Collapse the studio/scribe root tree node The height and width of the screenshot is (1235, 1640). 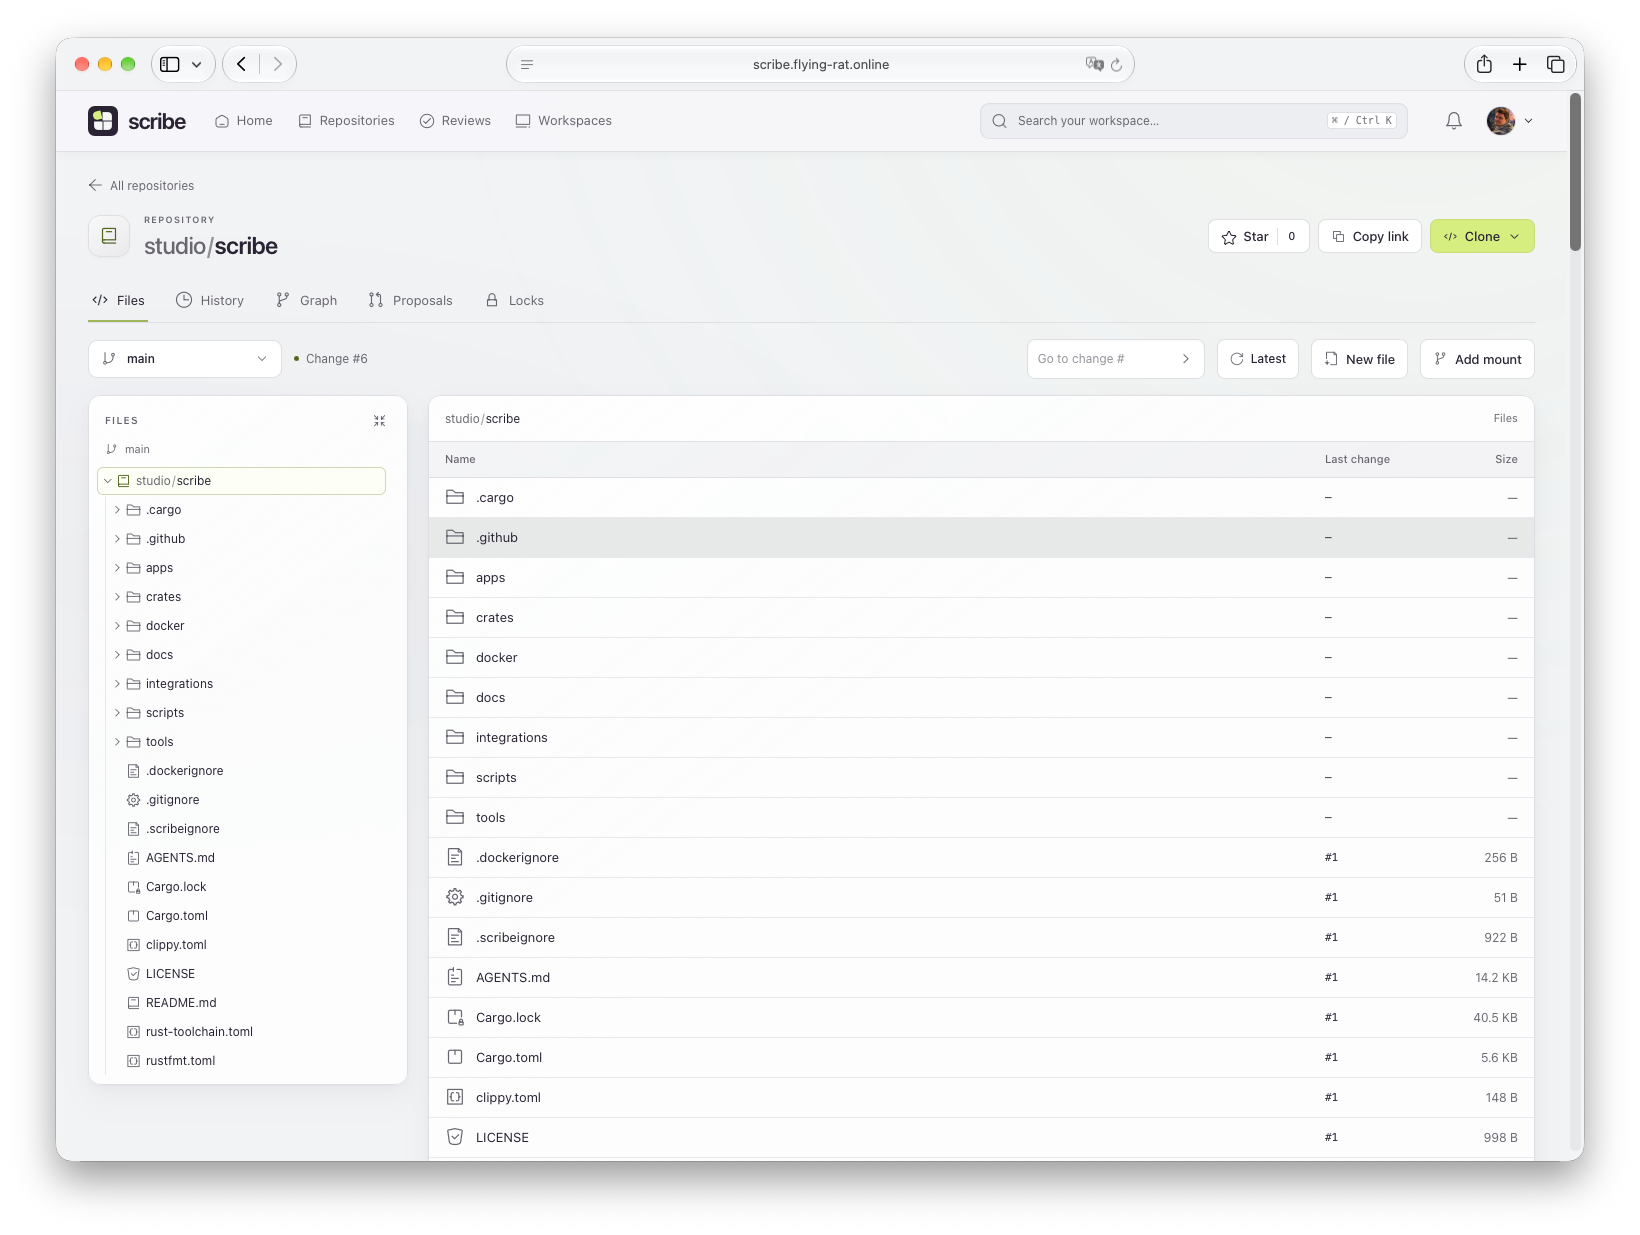108,481
